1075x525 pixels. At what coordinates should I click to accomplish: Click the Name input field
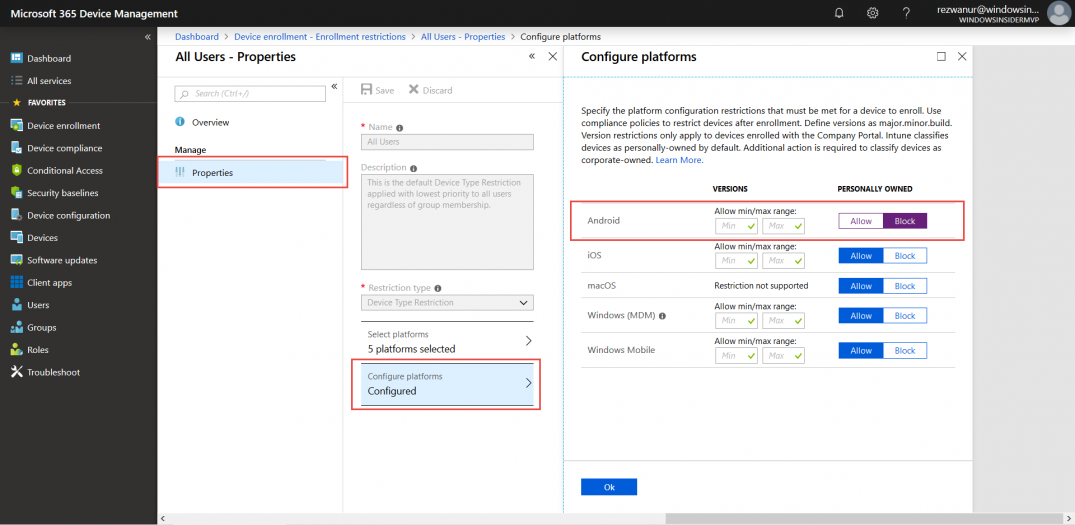pos(447,142)
